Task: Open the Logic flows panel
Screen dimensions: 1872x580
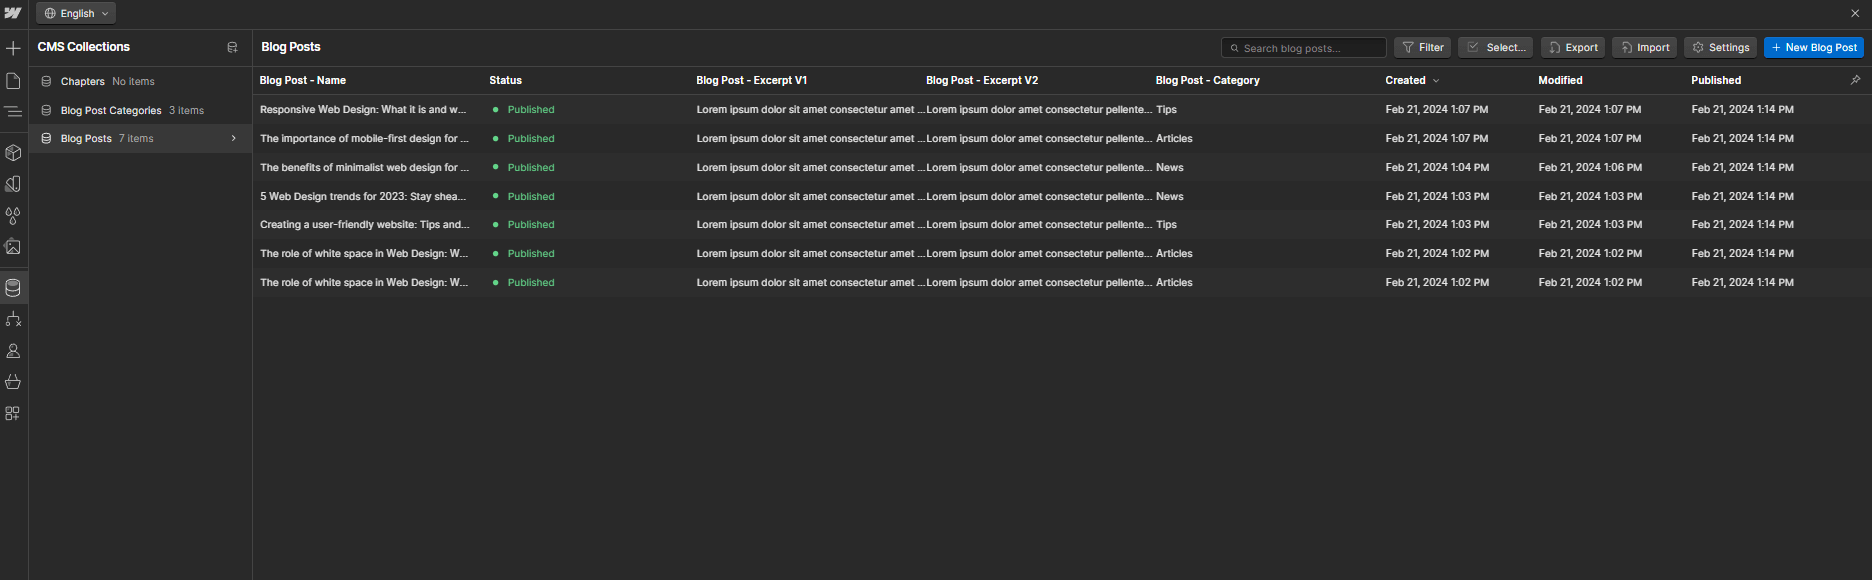Action: coord(13,319)
